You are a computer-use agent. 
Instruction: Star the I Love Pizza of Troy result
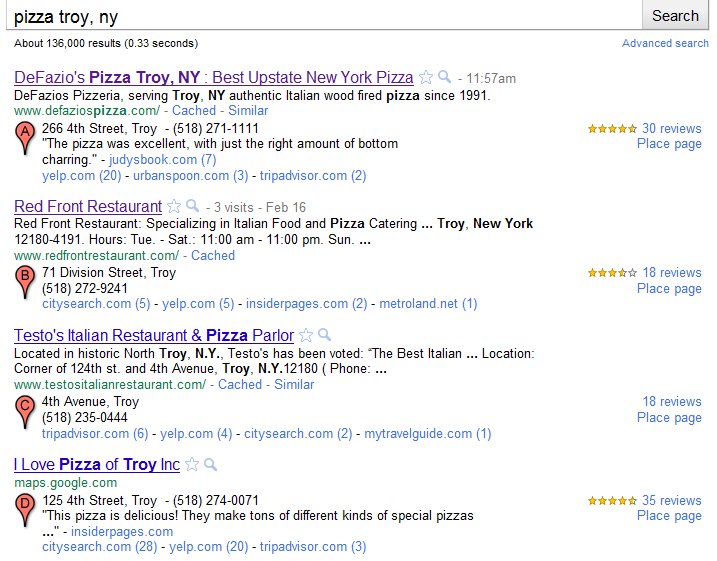click(192, 465)
